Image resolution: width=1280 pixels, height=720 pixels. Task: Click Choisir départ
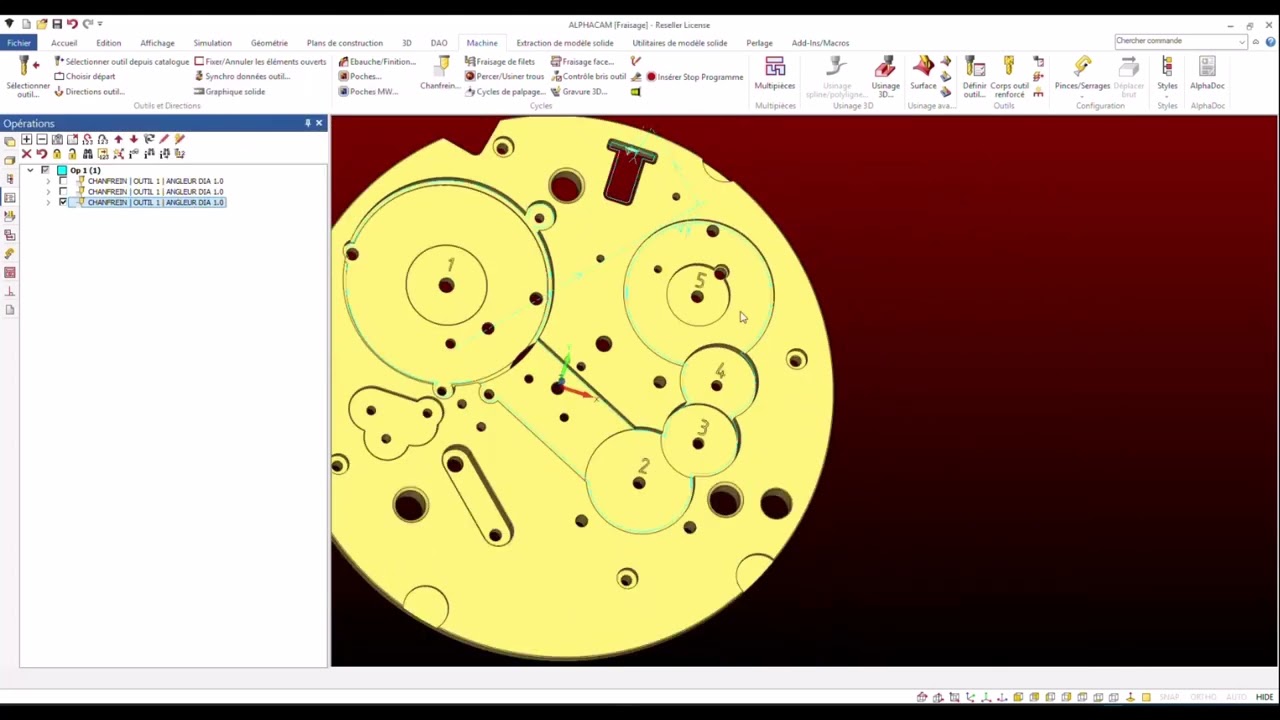(x=84, y=77)
